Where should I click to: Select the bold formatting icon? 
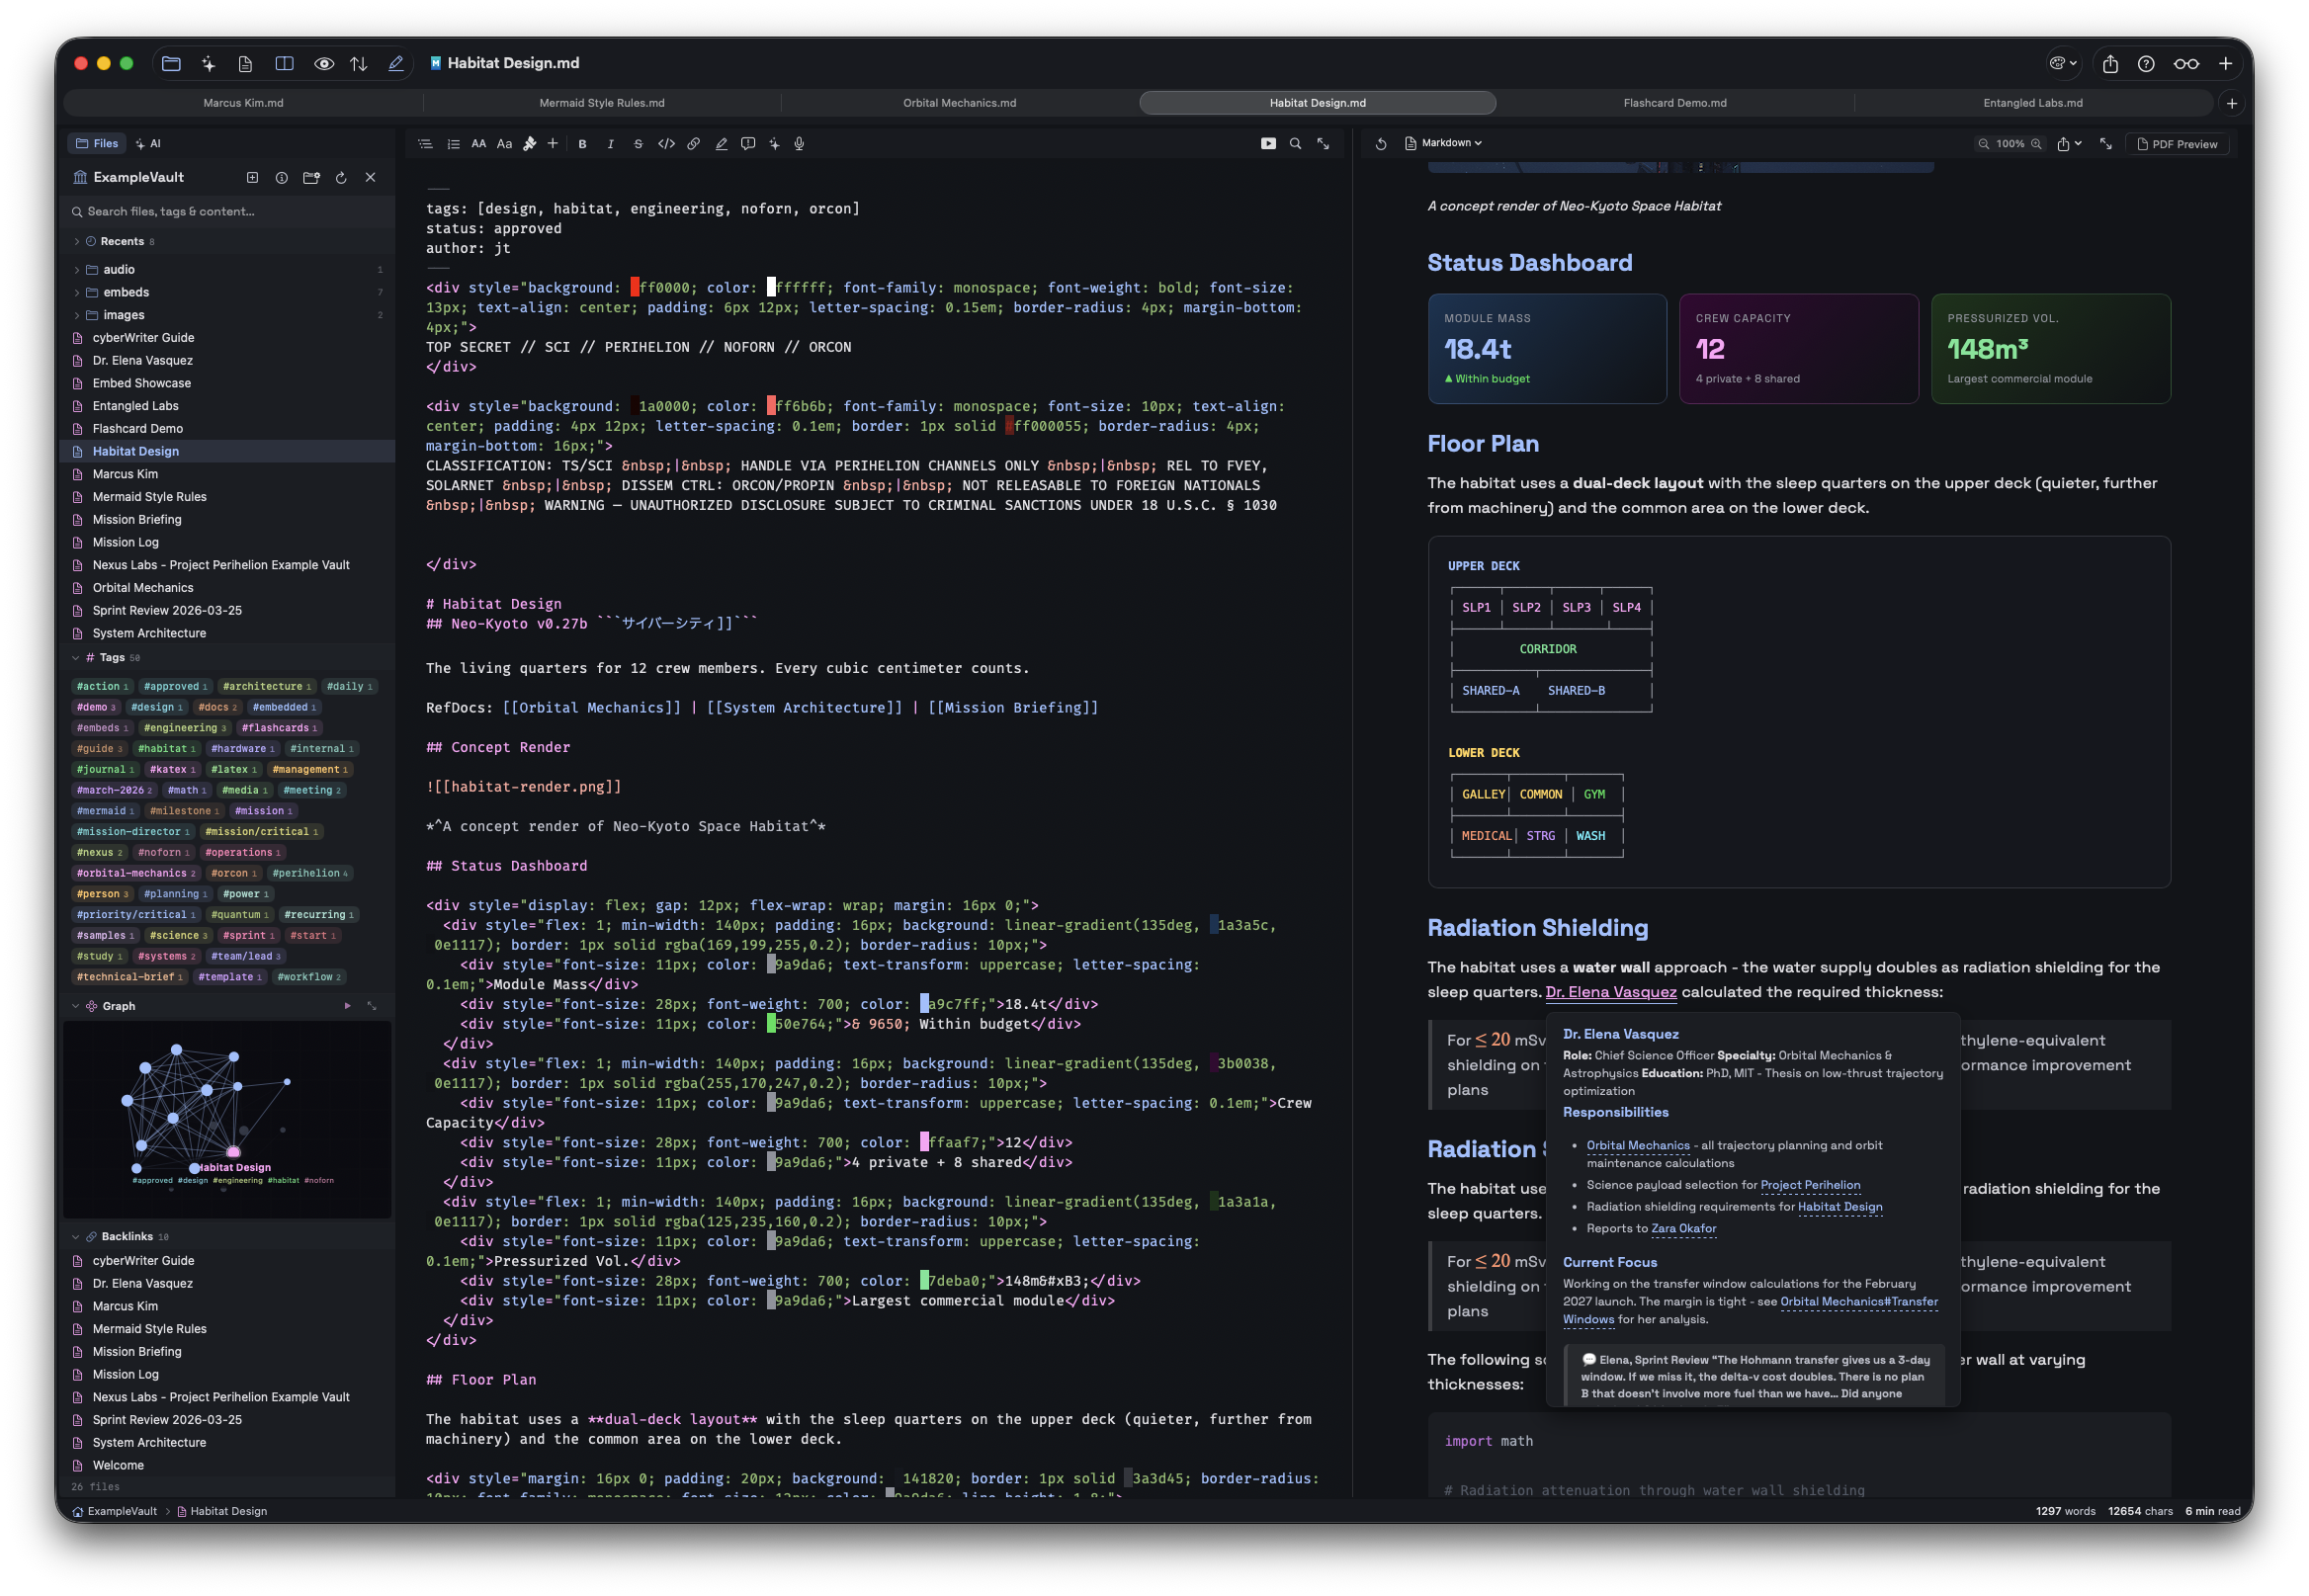(x=582, y=143)
